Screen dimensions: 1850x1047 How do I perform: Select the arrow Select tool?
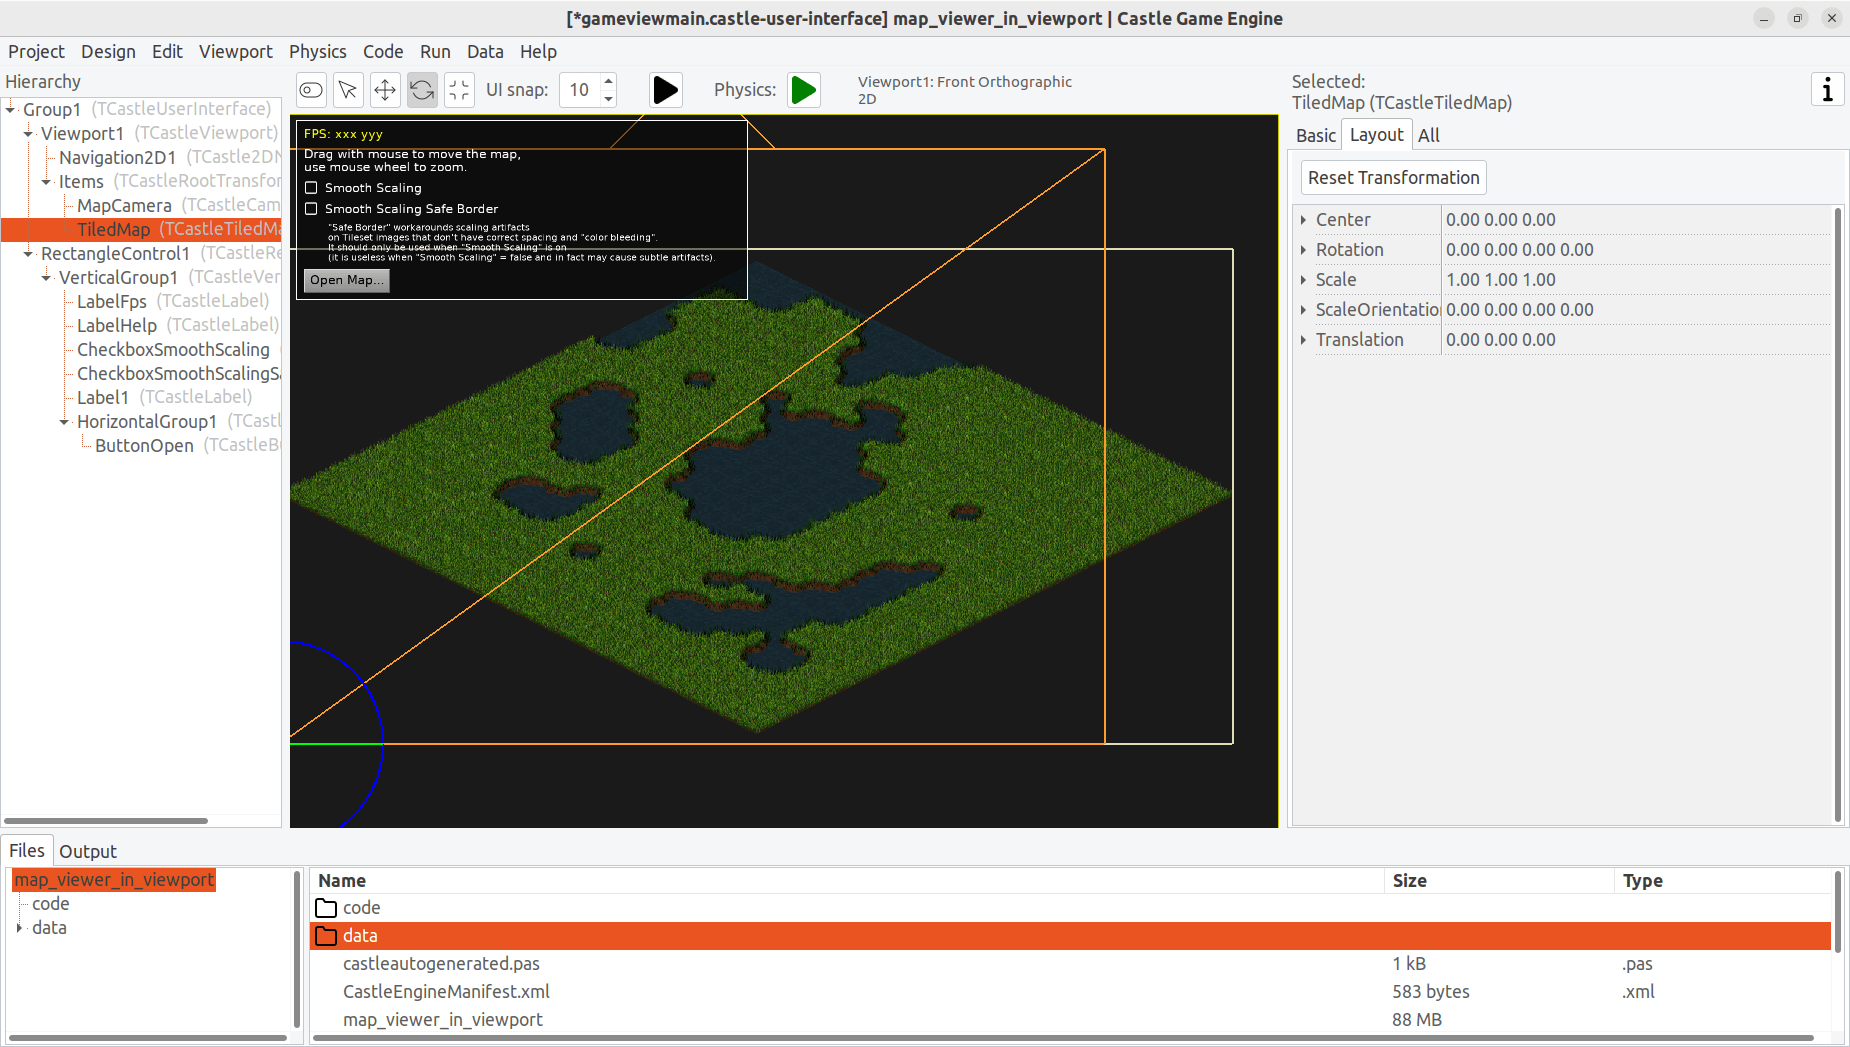pyautogui.click(x=348, y=90)
